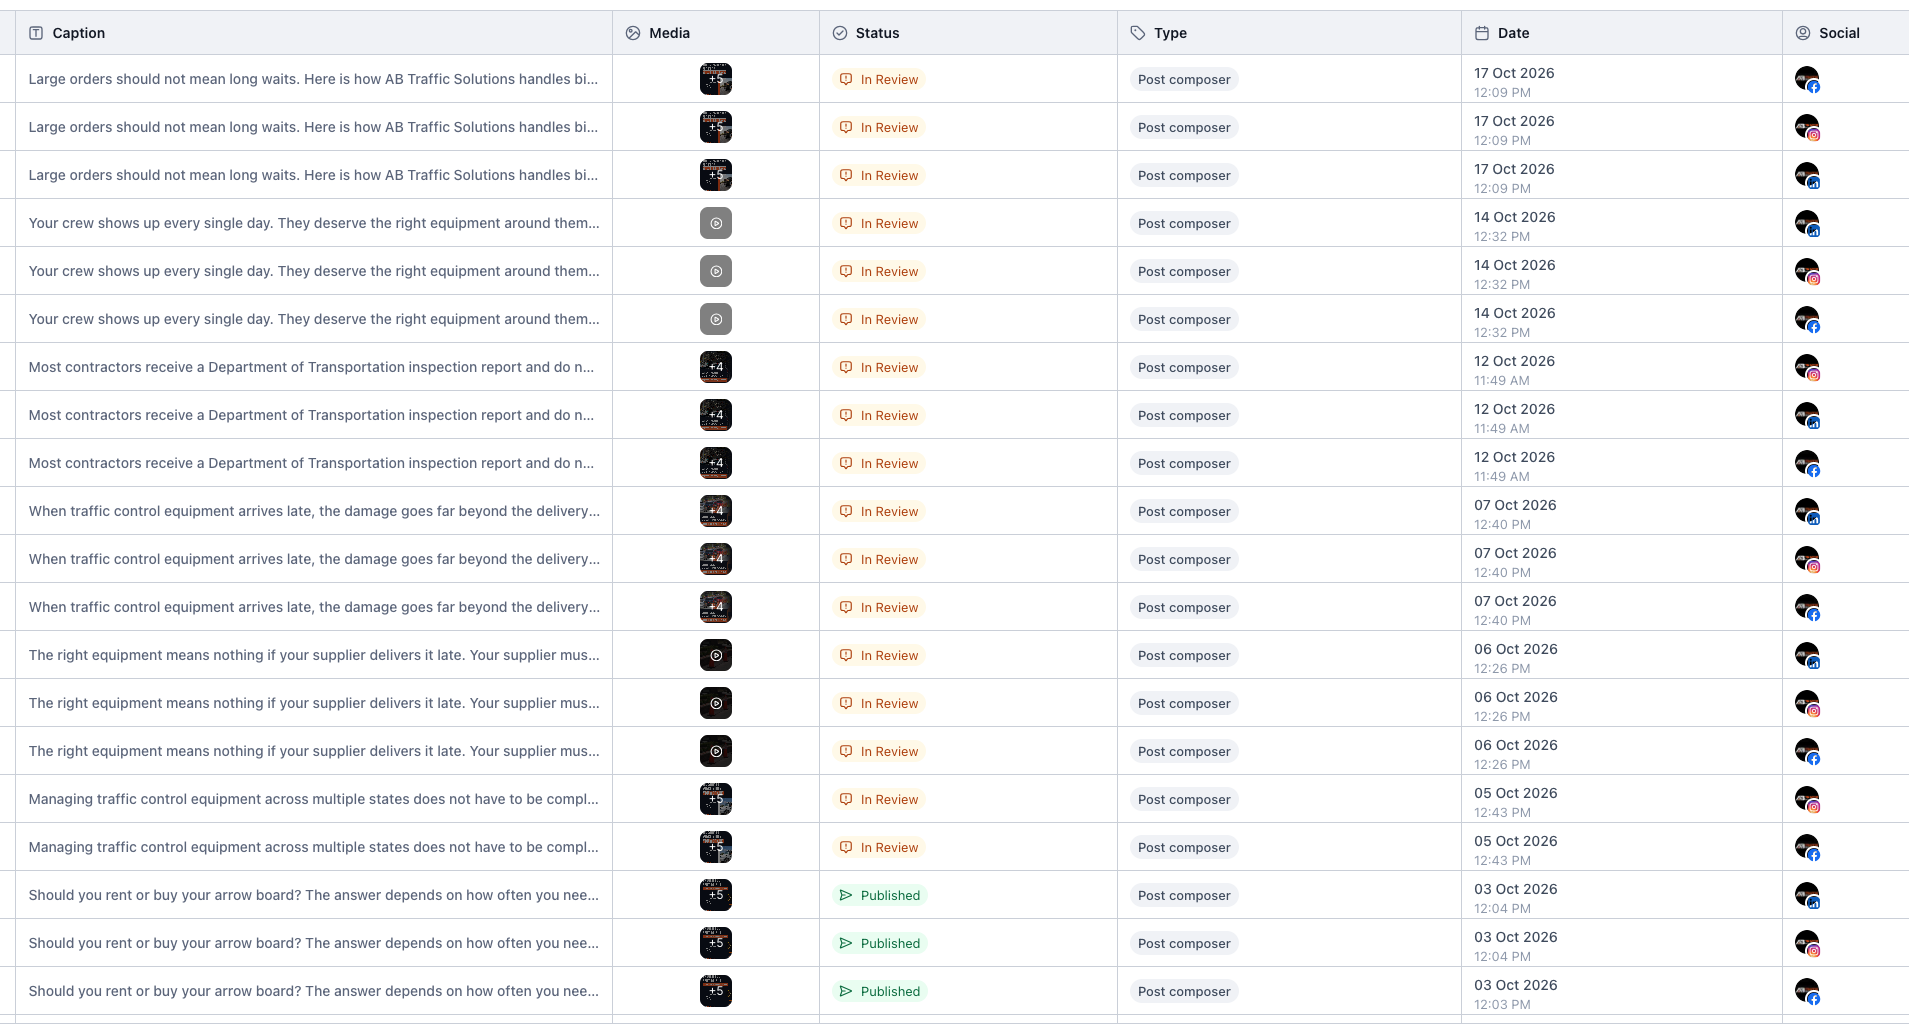Click Post composer tag on first row
The width and height of the screenshot is (1909, 1027).
1184,79
